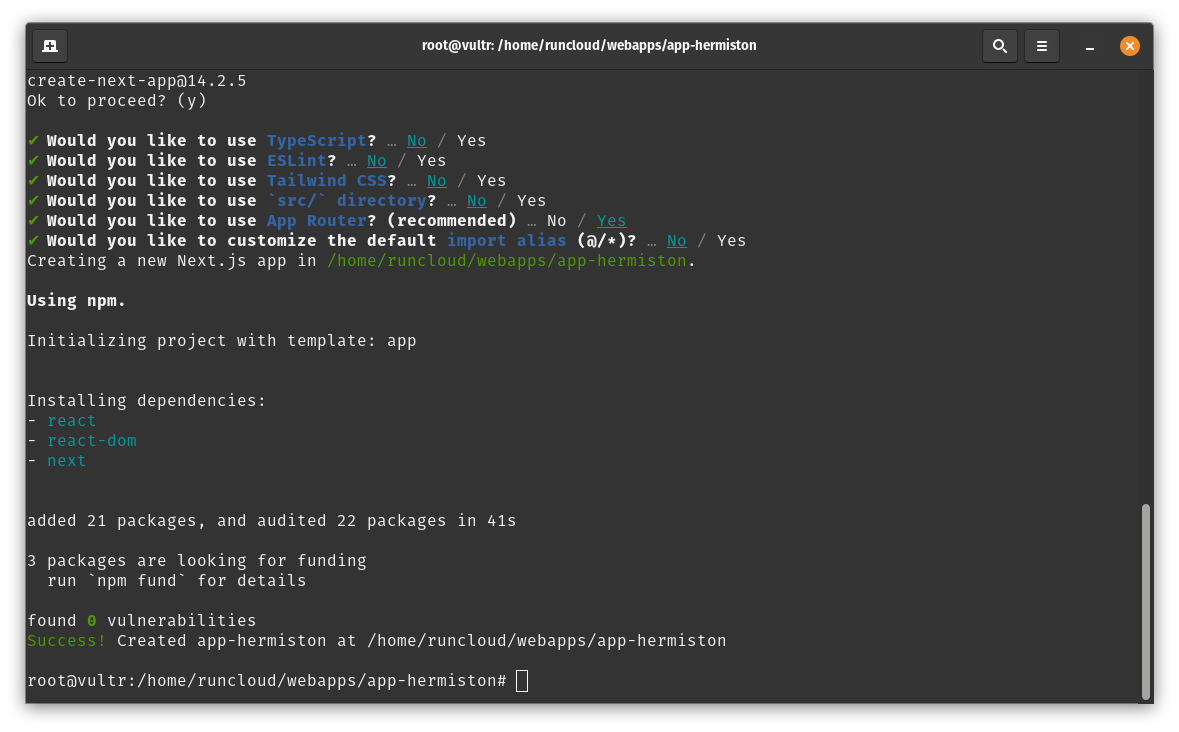Click the underlined No for TypeScript
Screen dimensions: 1179x732
pos(417,141)
